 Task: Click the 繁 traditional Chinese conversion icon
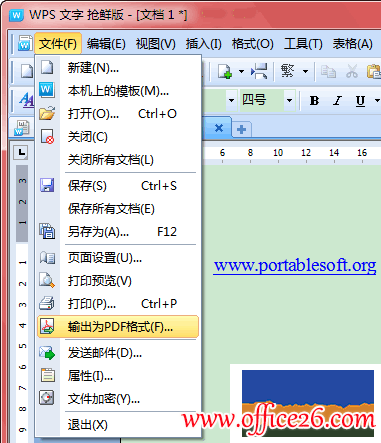tap(288, 71)
